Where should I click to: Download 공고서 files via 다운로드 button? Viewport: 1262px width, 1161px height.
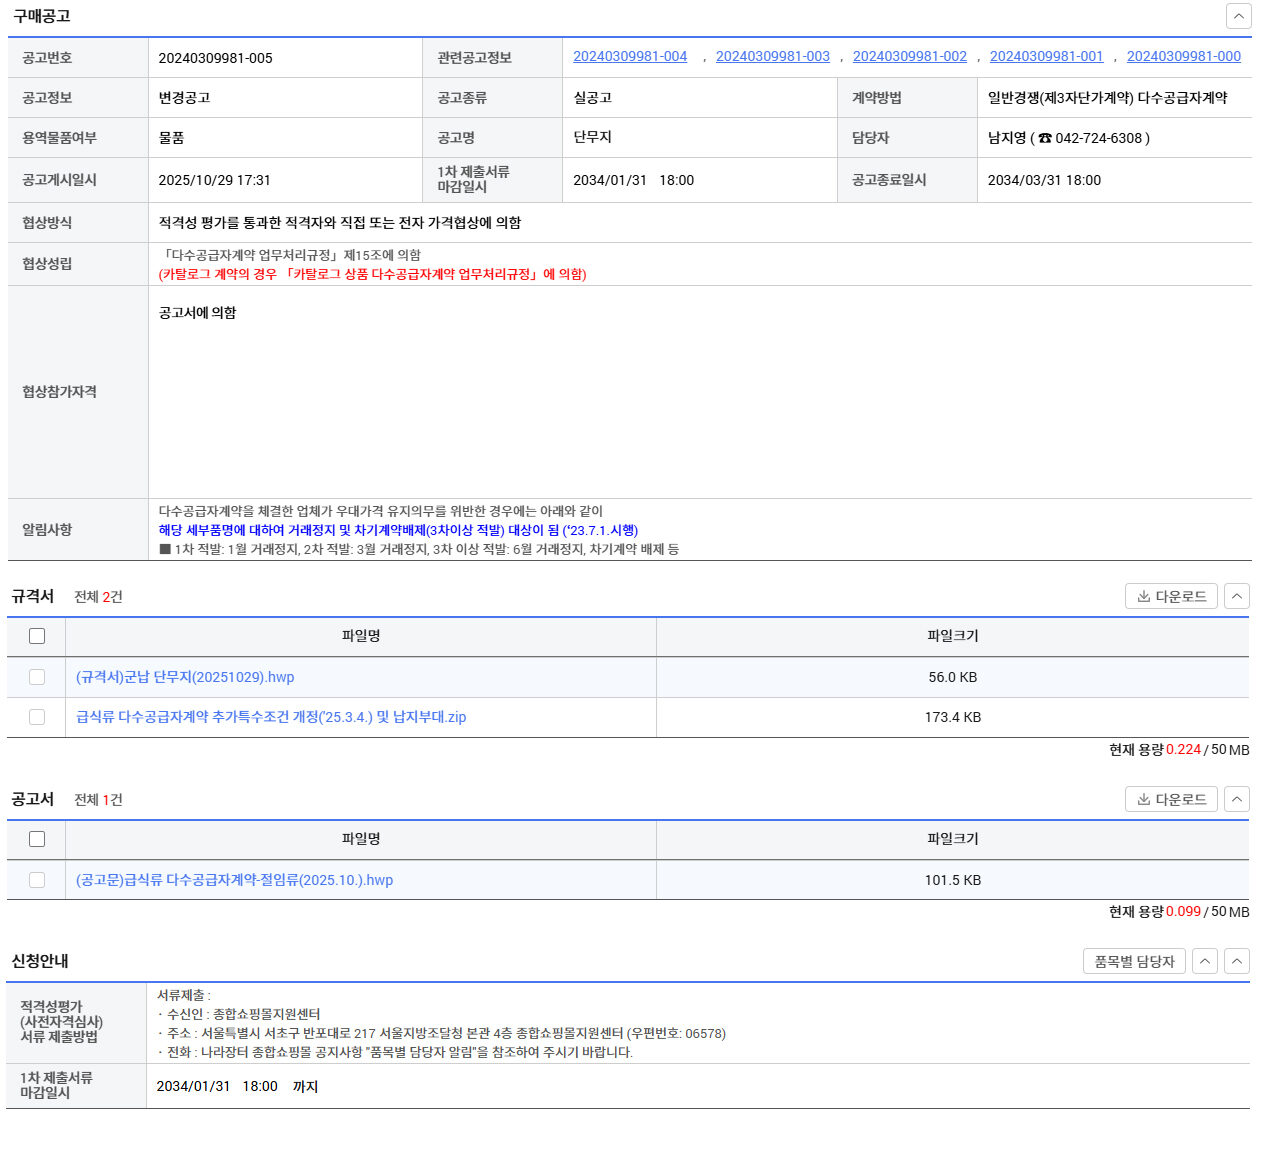click(x=1171, y=800)
